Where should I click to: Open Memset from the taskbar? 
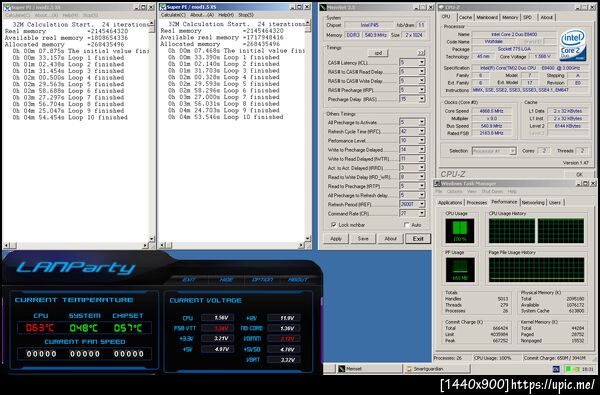coord(369,369)
